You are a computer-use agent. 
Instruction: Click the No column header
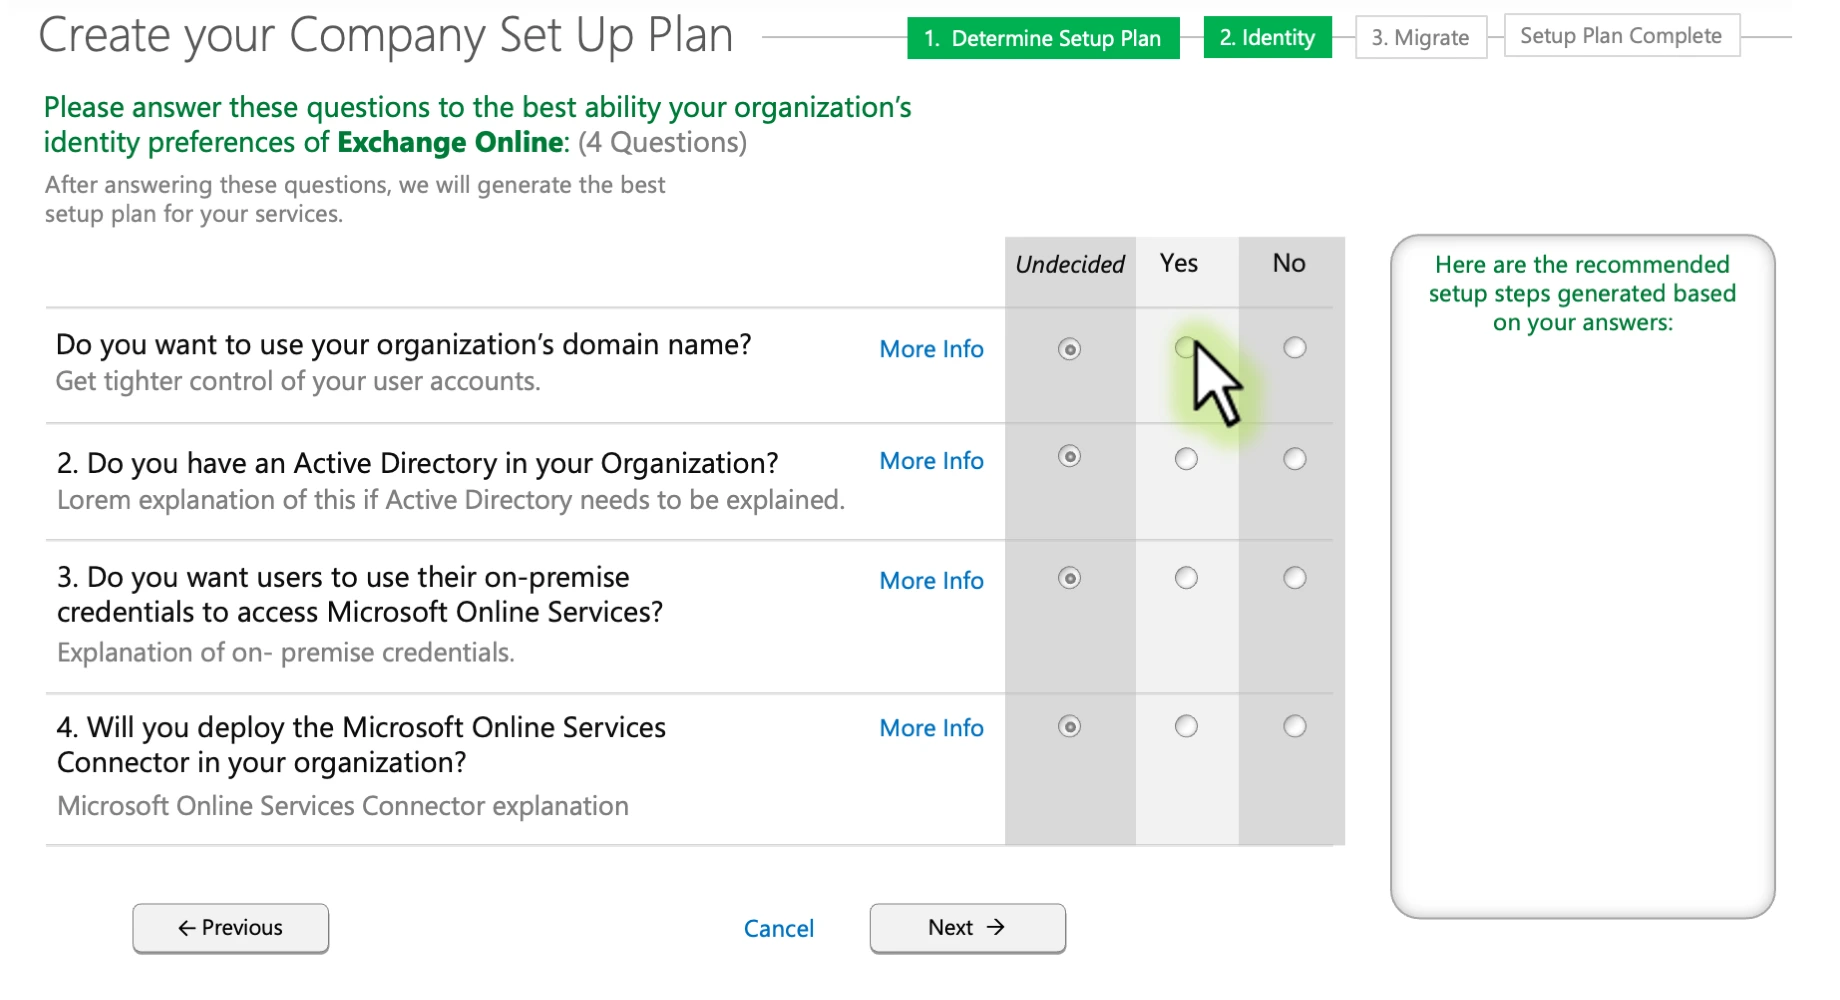1289,263
